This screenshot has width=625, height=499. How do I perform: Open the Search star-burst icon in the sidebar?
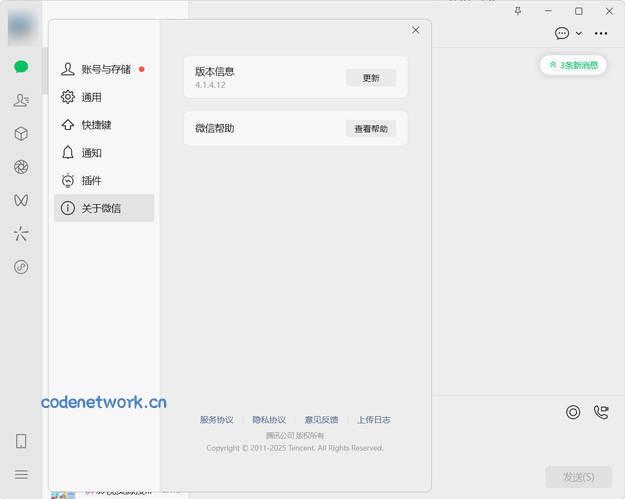(21, 234)
